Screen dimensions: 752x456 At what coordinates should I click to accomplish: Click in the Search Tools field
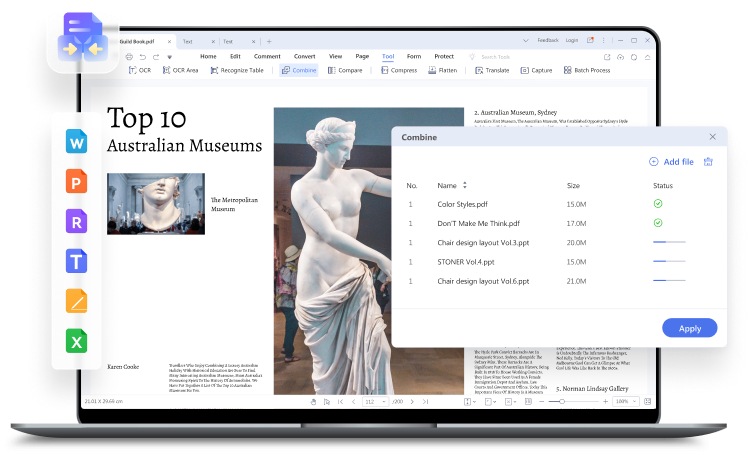[x=495, y=57]
